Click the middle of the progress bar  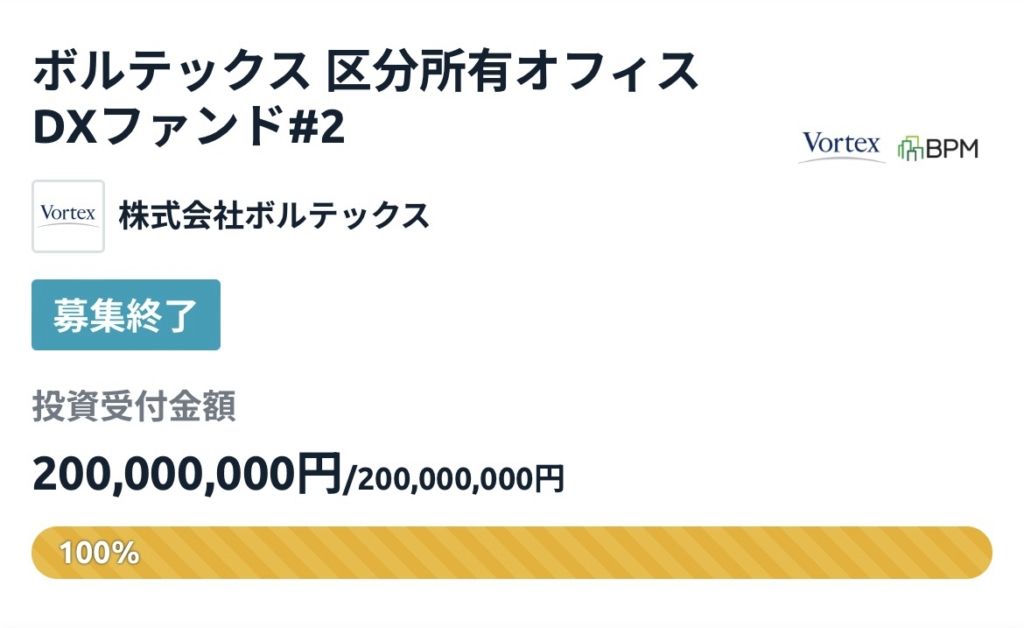pos(512,552)
